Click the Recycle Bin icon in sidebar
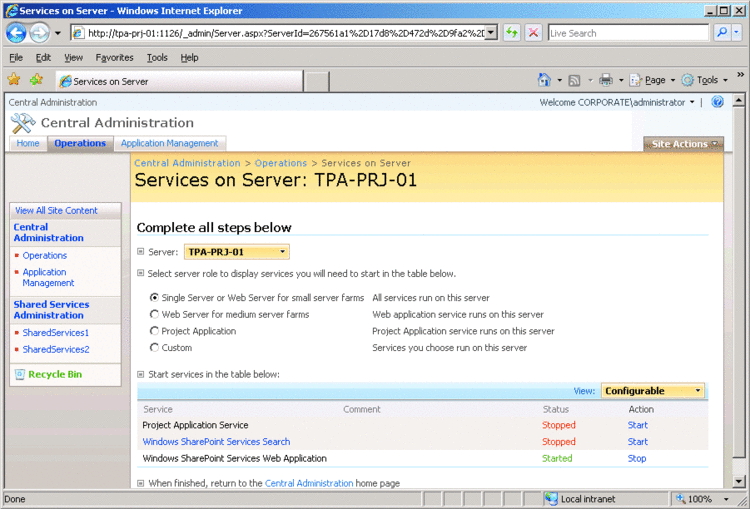The image size is (750, 509). [20, 375]
